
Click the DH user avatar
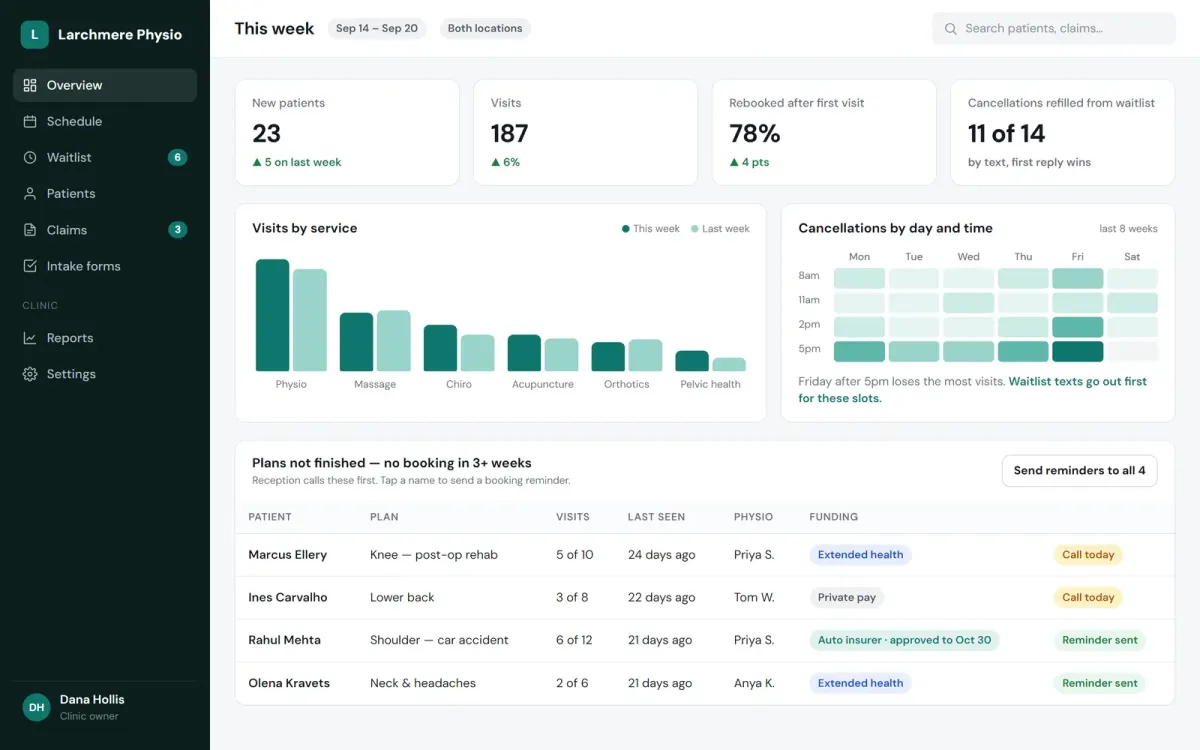[36, 707]
